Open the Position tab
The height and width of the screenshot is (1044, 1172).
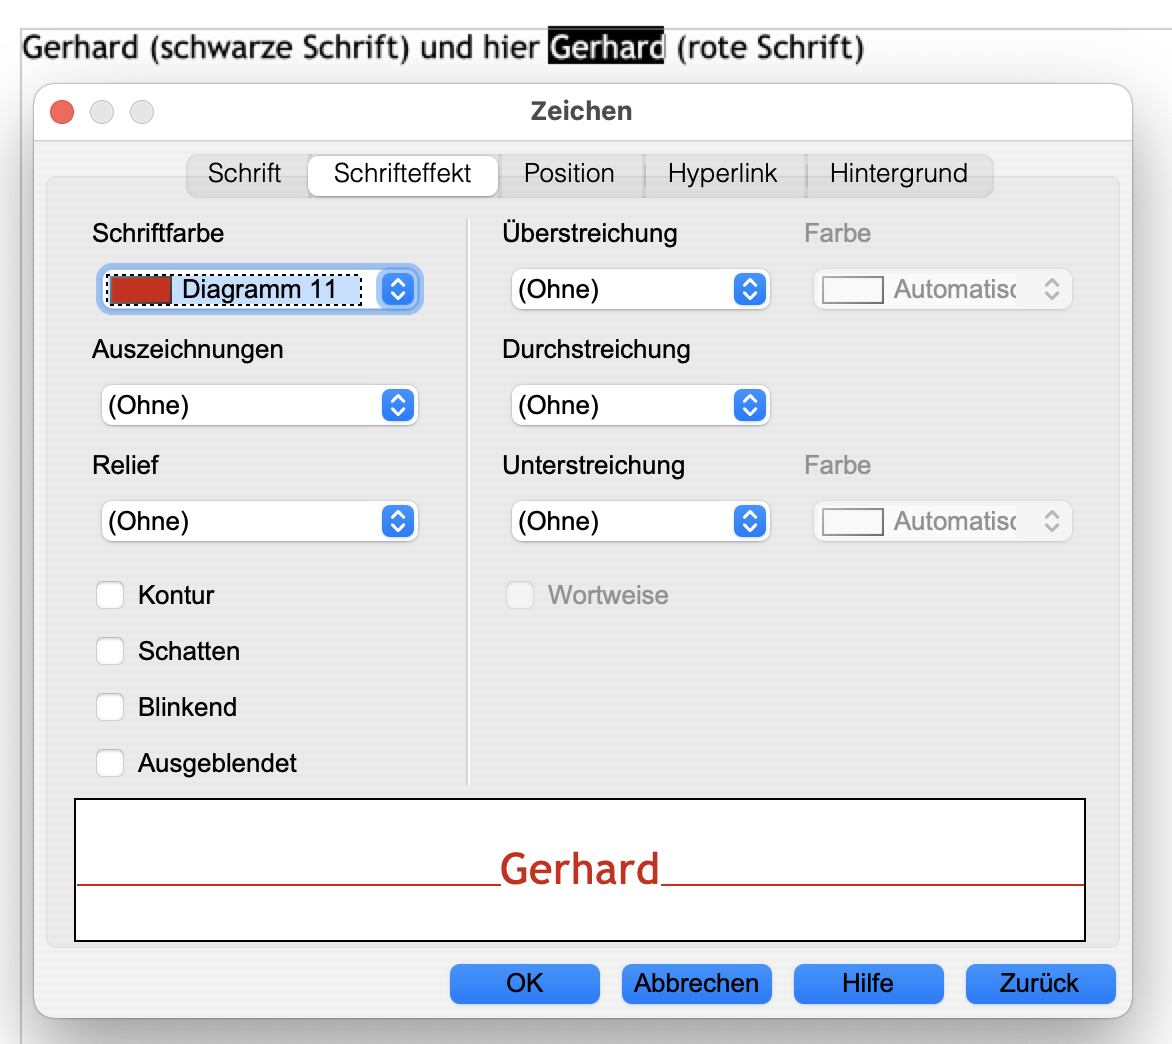coord(569,174)
